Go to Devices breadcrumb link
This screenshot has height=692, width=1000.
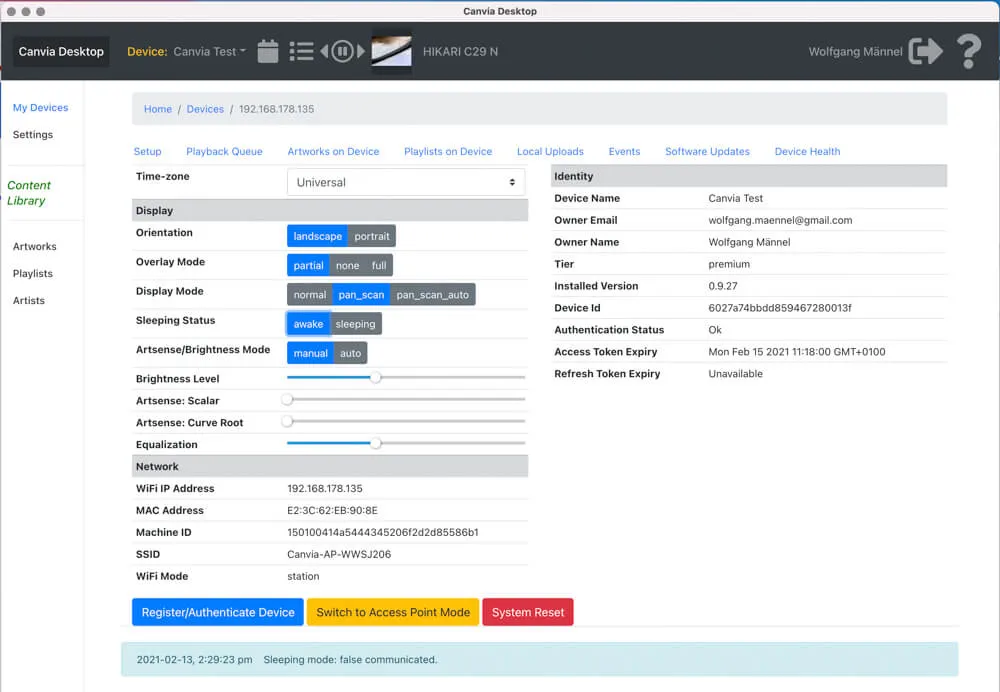[205, 109]
